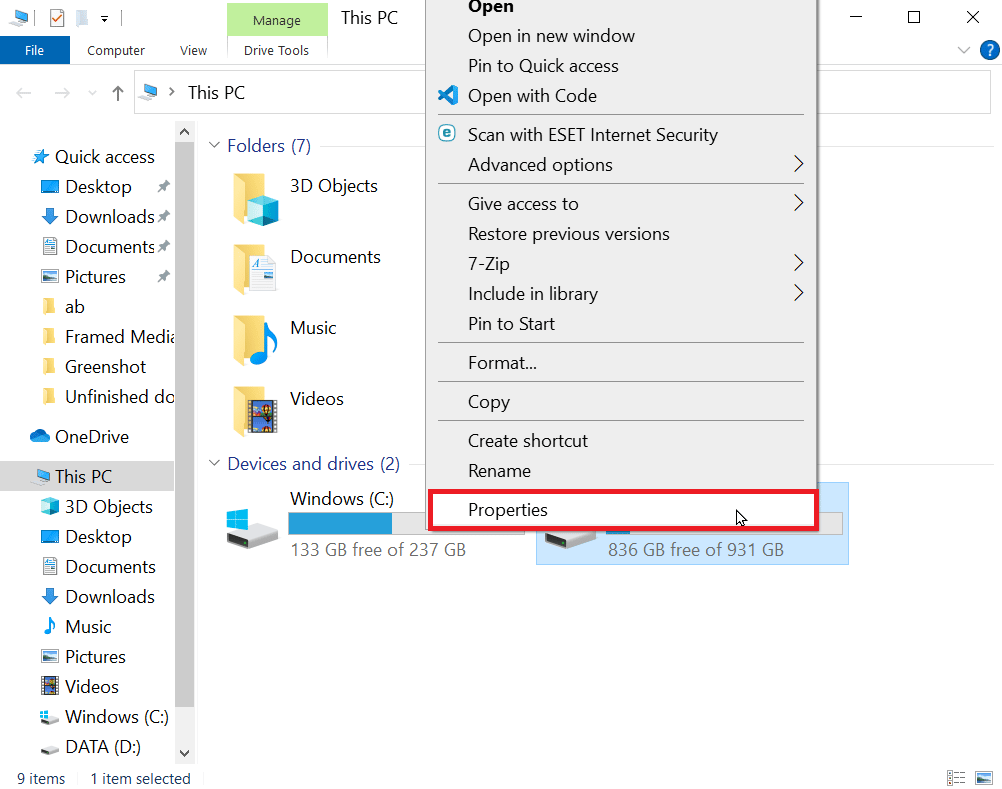Click the Windows (C:) capacity bar

tap(357, 524)
